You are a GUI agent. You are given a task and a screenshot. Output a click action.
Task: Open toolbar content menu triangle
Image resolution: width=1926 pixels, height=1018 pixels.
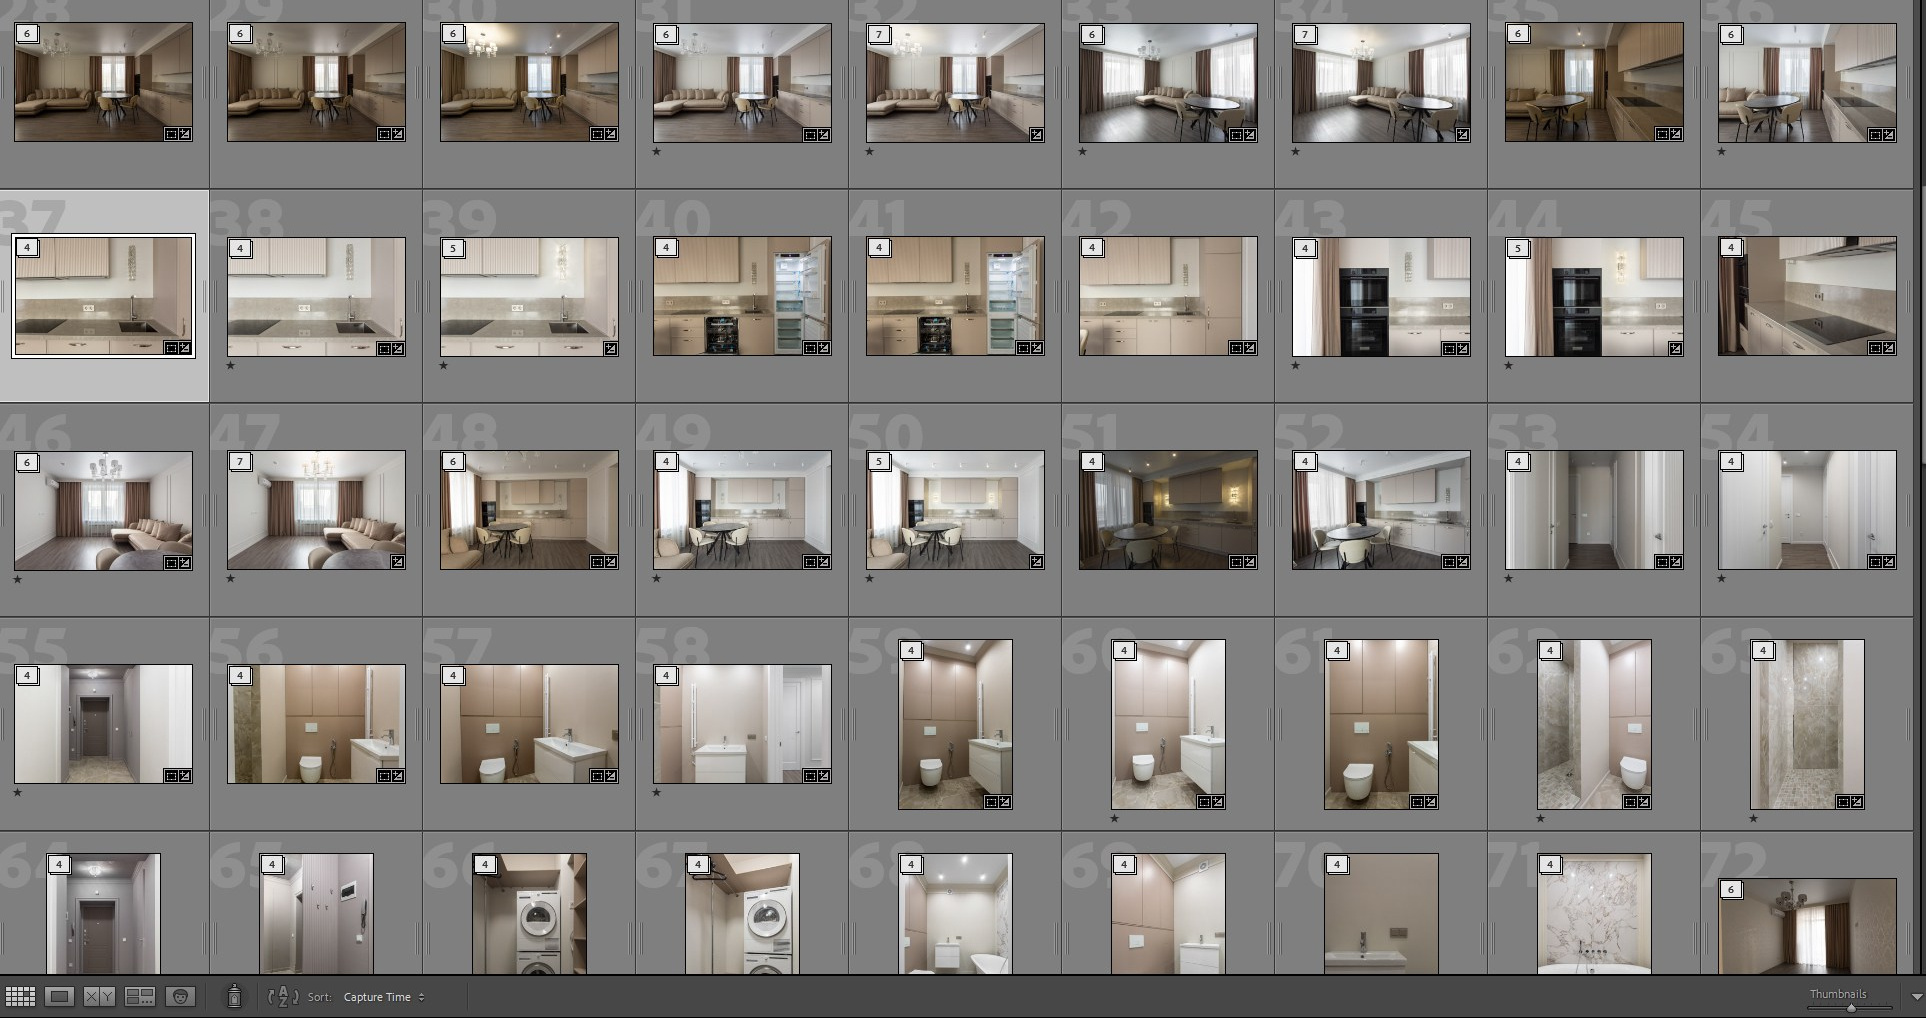[1916, 997]
